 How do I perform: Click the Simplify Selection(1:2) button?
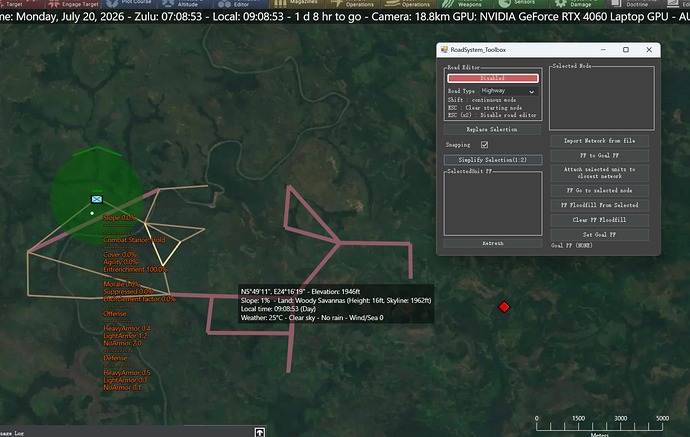[x=493, y=160]
